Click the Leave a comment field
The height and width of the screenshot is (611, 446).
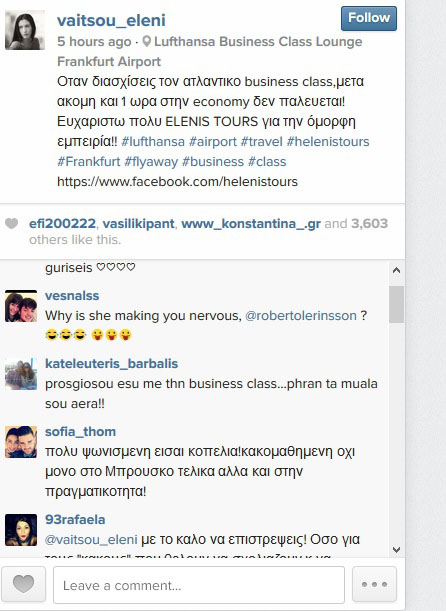(x=199, y=585)
